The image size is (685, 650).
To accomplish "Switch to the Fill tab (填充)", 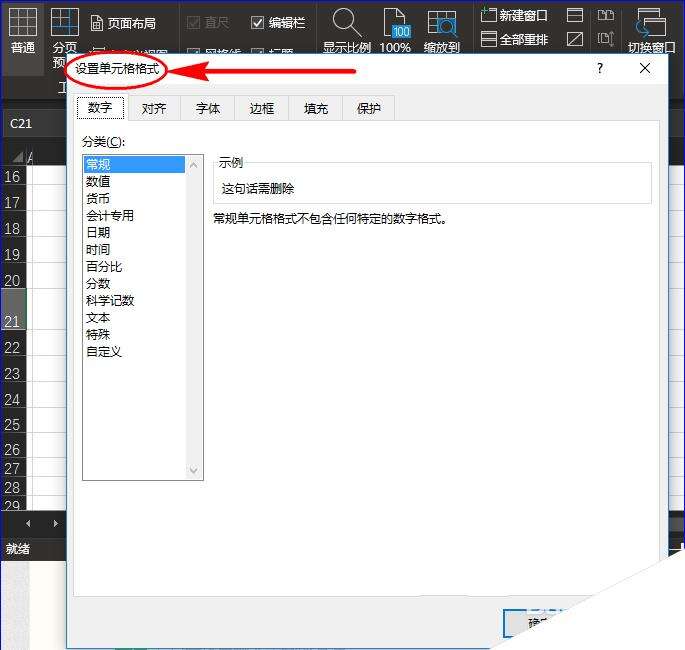I will (x=316, y=108).
